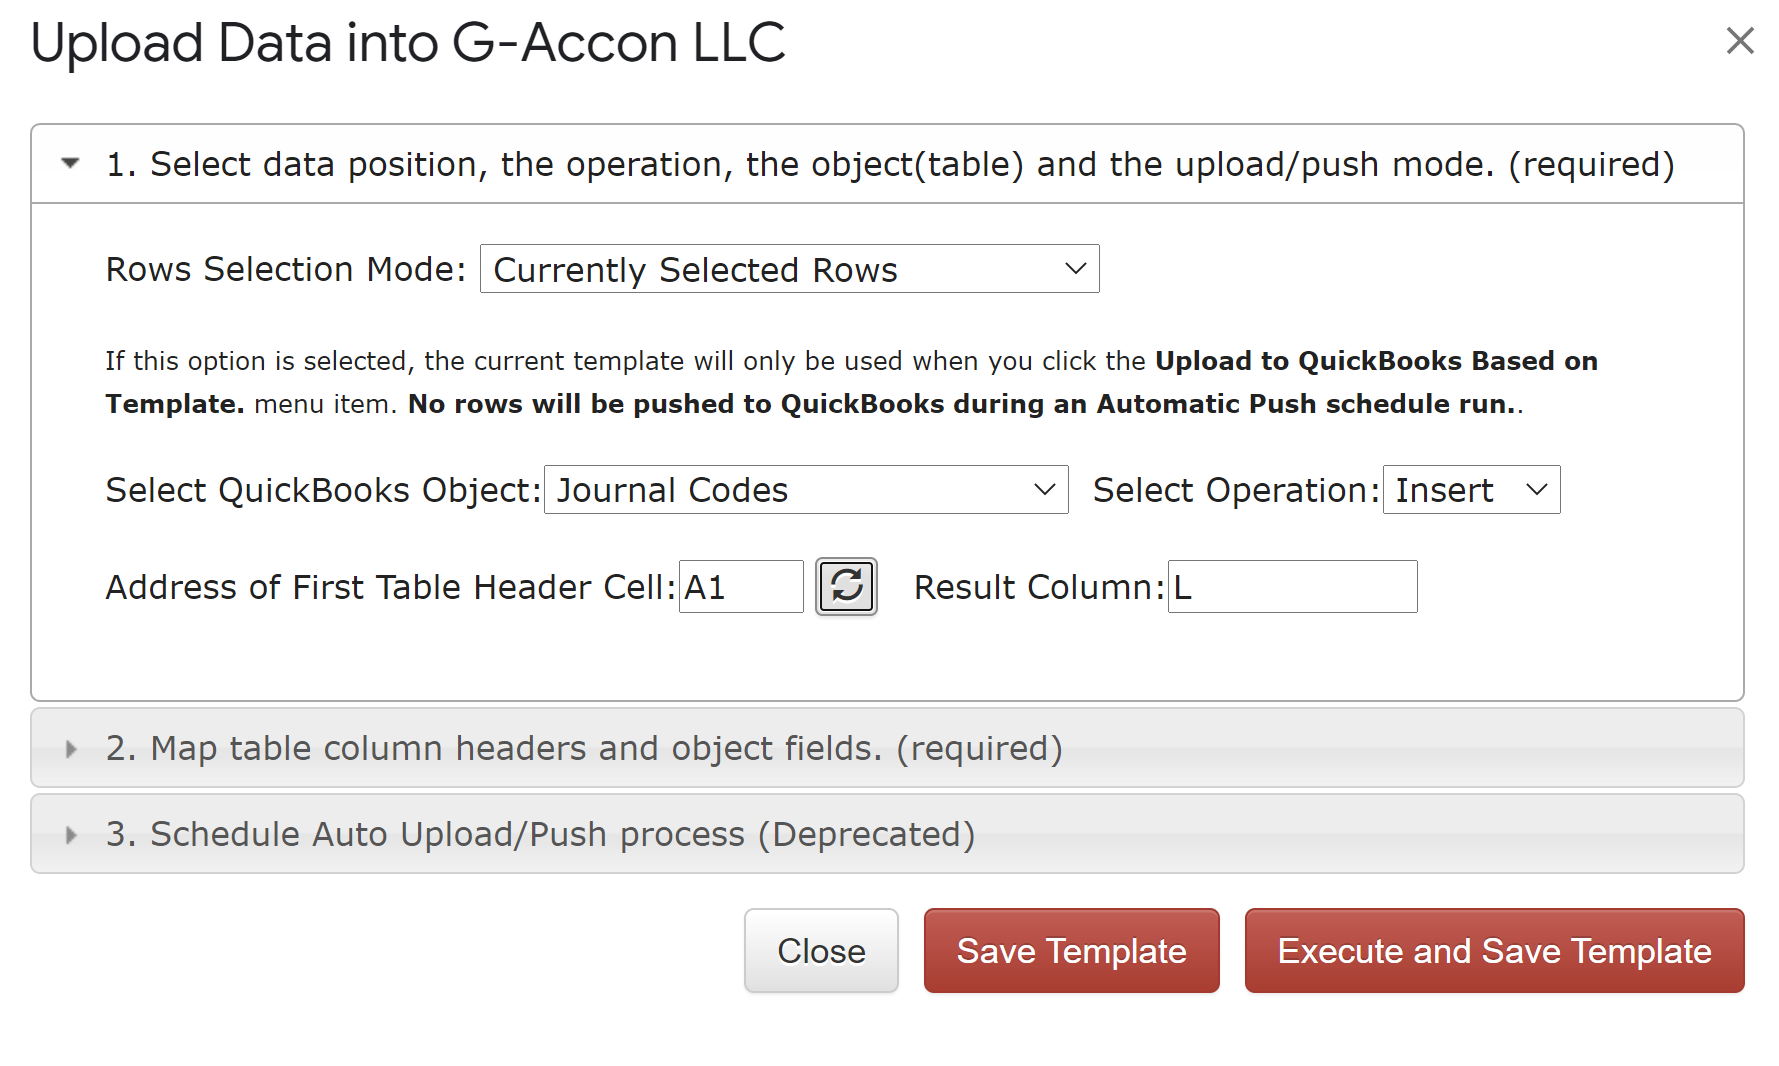
Task: Open the Select QuickBooks Object dropdown
Action: point(806,490)
